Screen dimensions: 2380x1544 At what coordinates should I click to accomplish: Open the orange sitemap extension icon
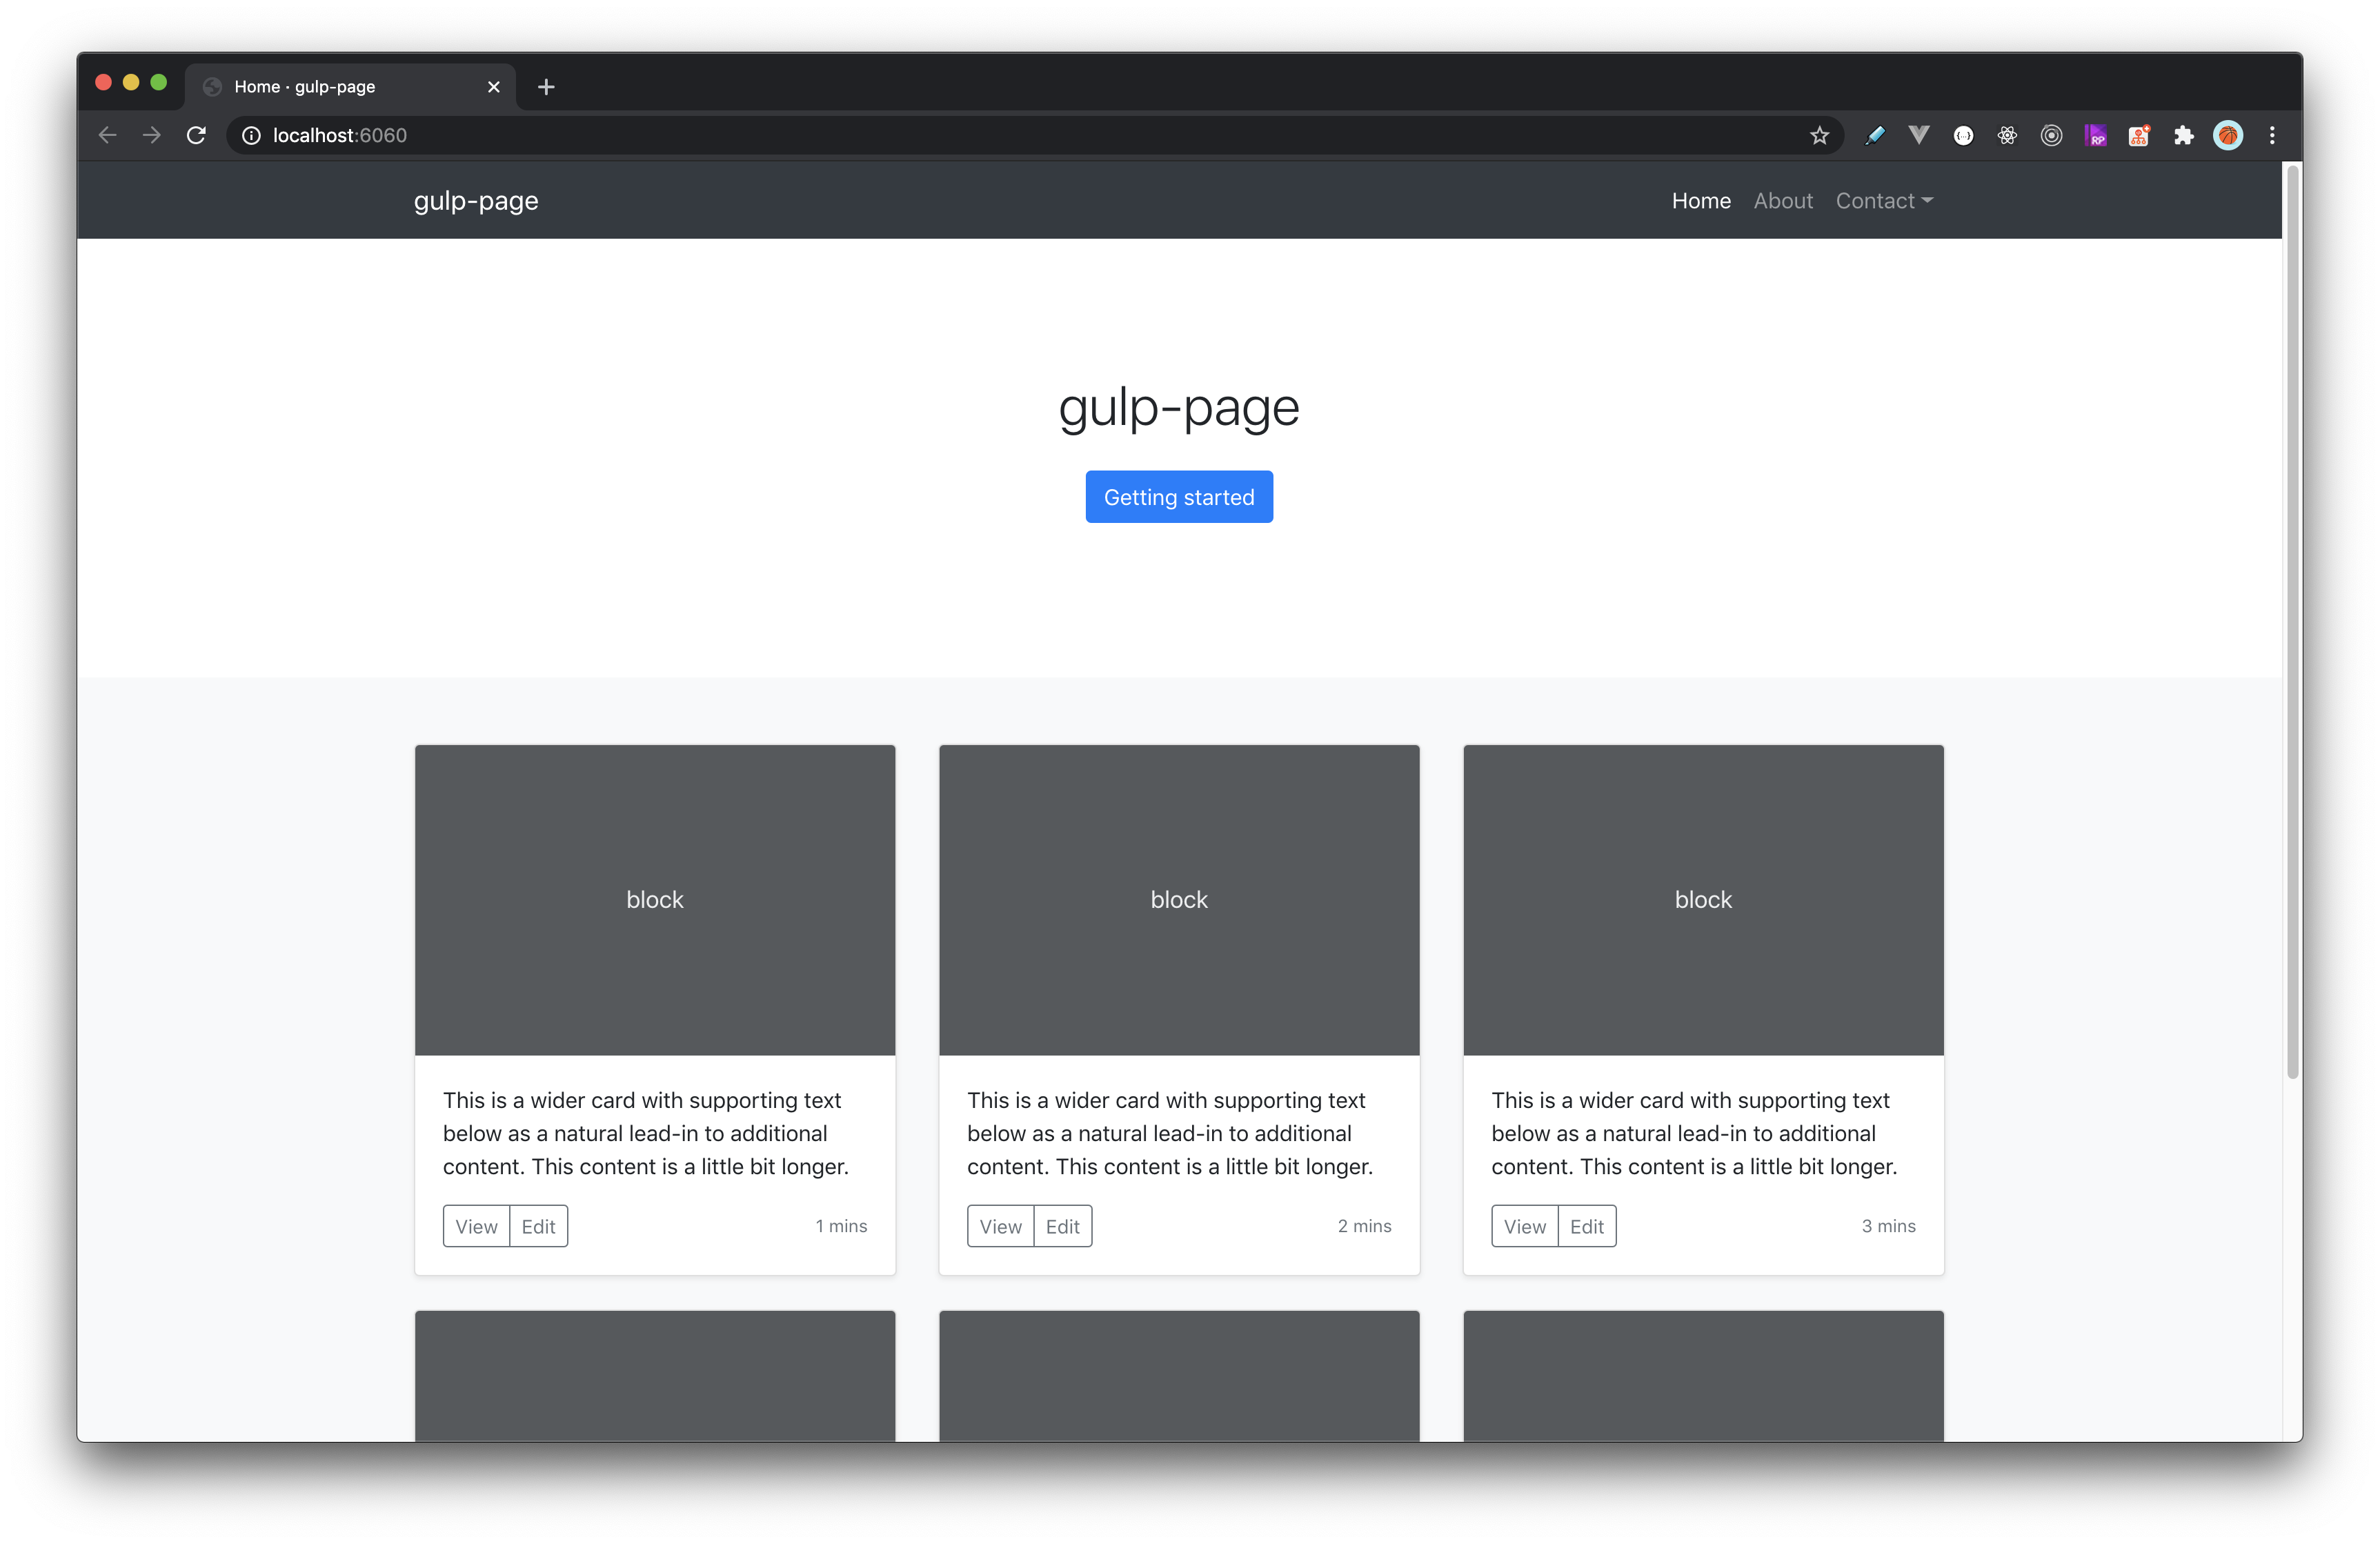(x=2139, y=135)
